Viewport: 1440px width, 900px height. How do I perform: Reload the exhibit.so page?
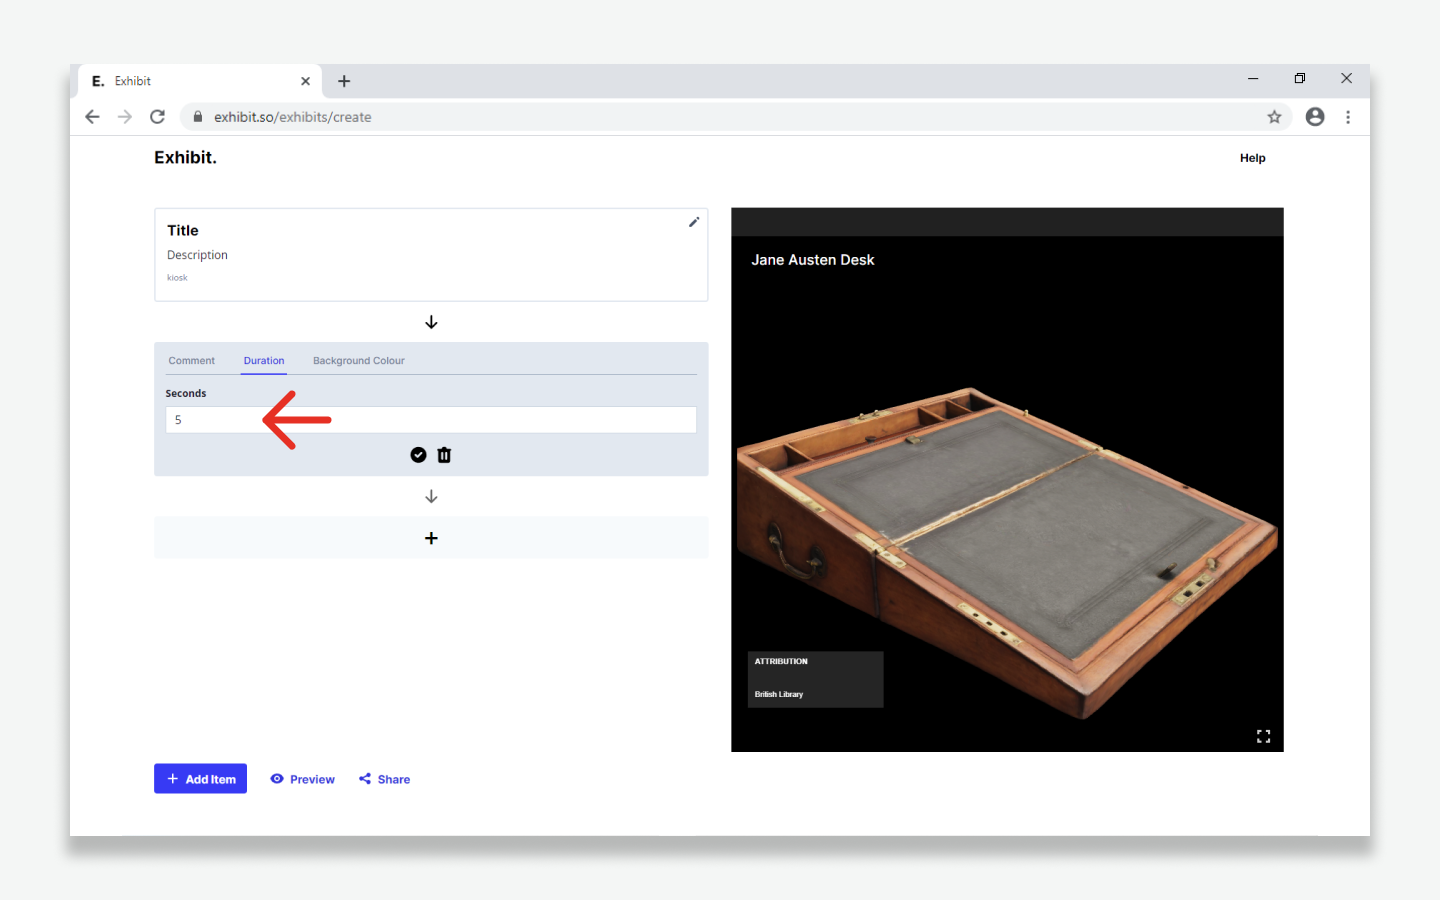[157, 117]
